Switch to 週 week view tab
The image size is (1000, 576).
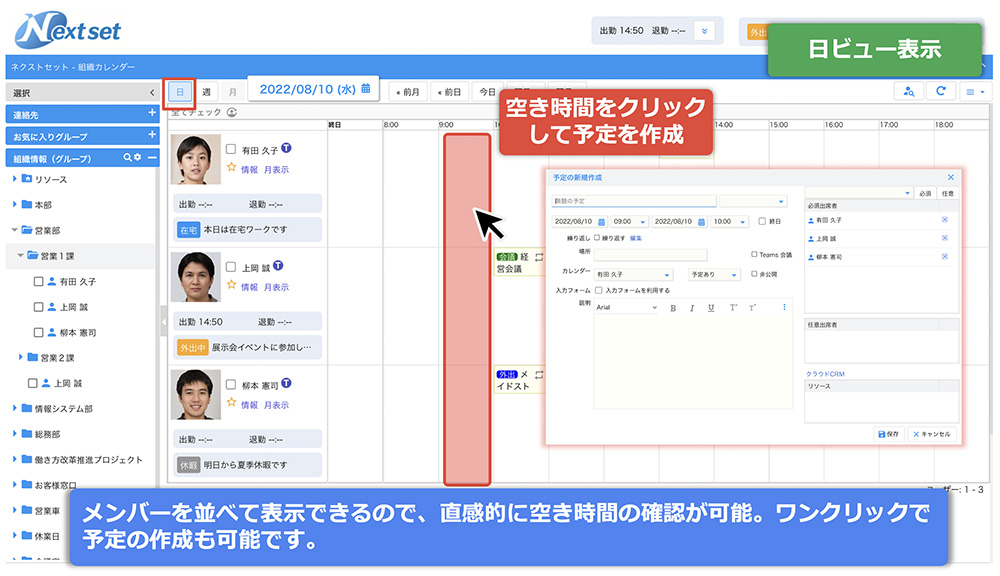point(206,92)
